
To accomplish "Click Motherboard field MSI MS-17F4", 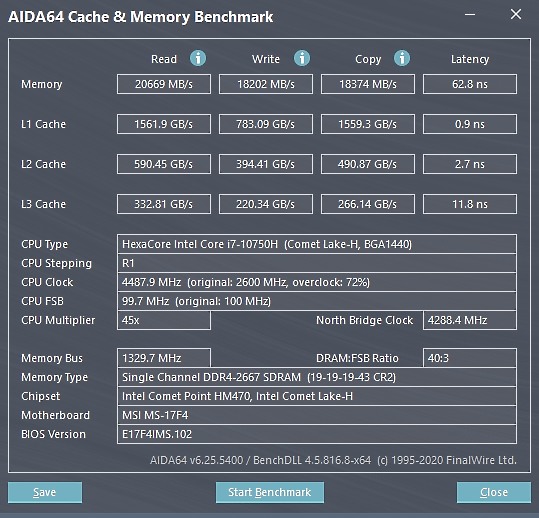I will 317,415.
